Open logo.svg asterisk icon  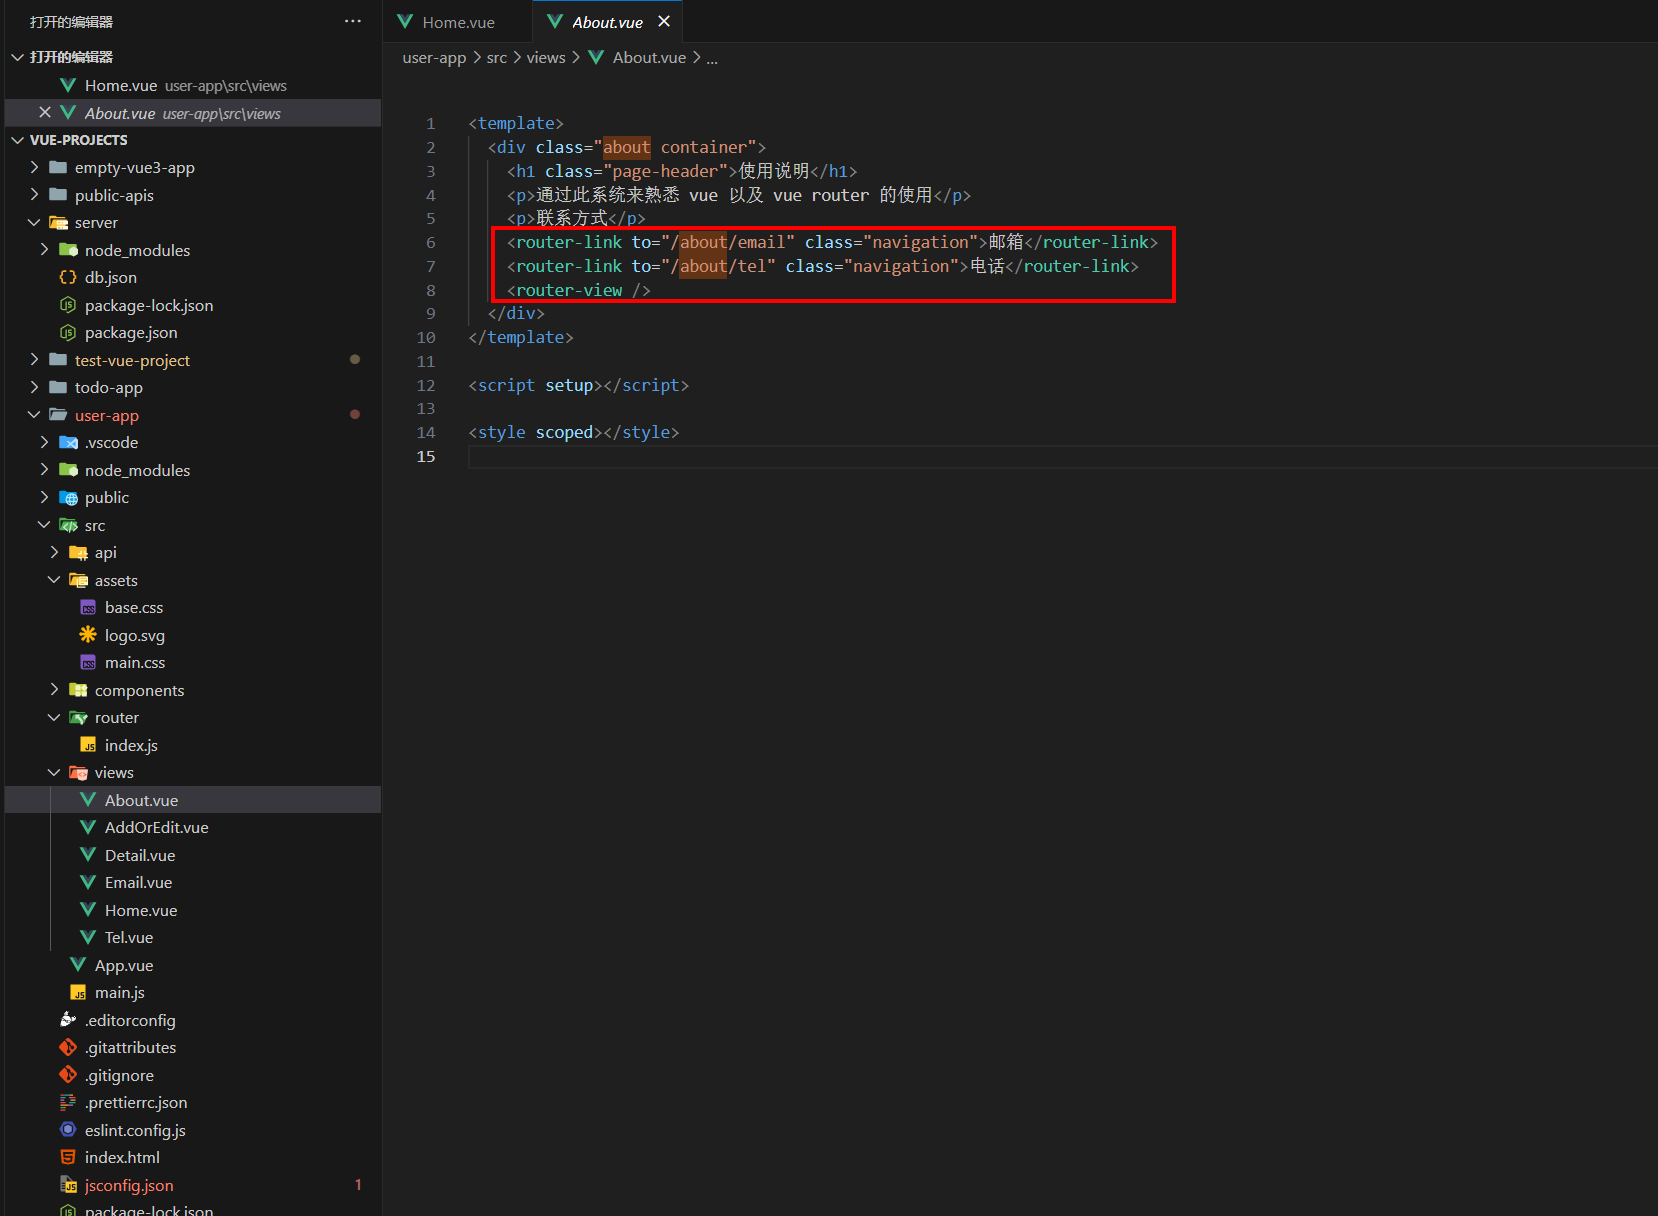88,635
